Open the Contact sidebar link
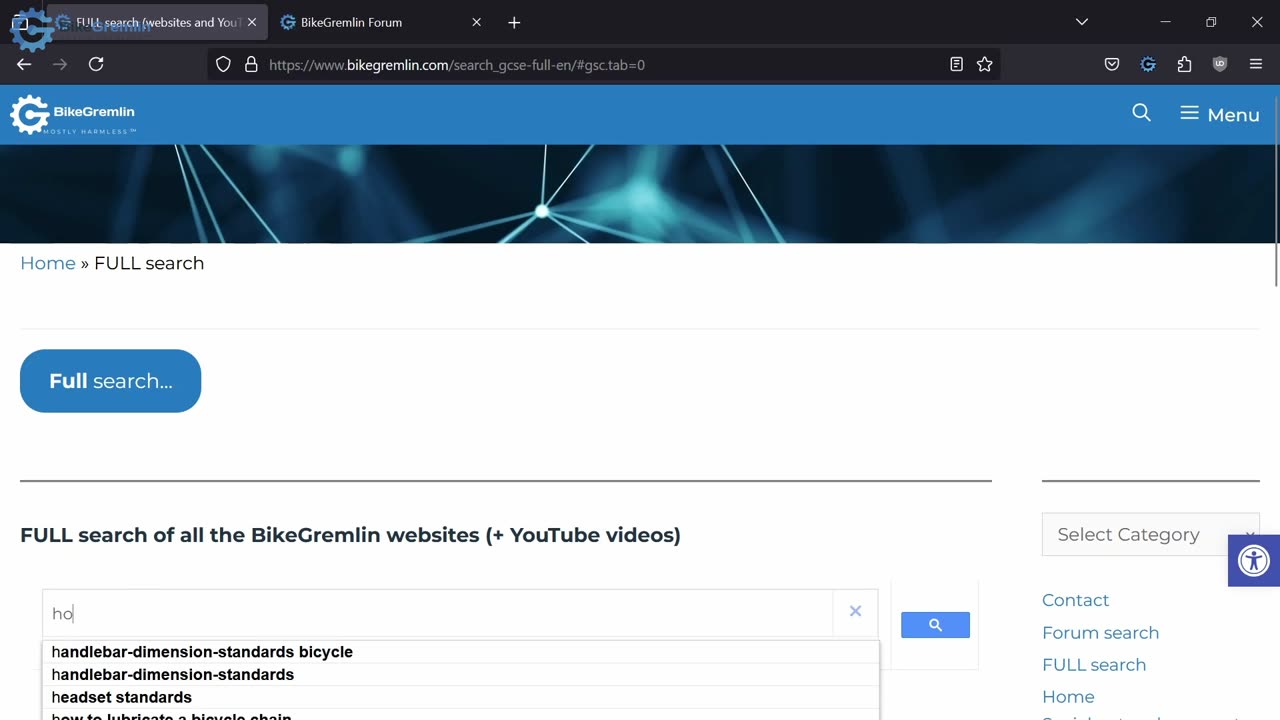The height and width of the screenshot is (720, 1280). [1075, 600]
